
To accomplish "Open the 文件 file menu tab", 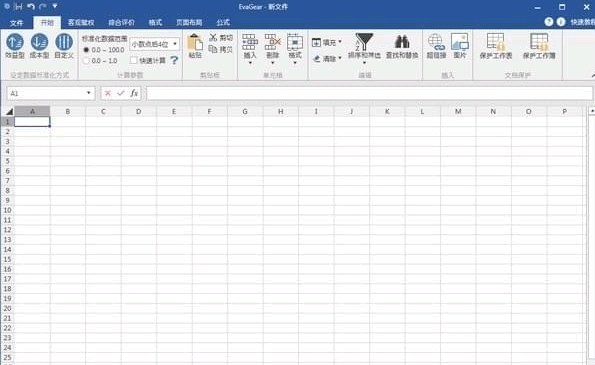I will click(16, 23).
